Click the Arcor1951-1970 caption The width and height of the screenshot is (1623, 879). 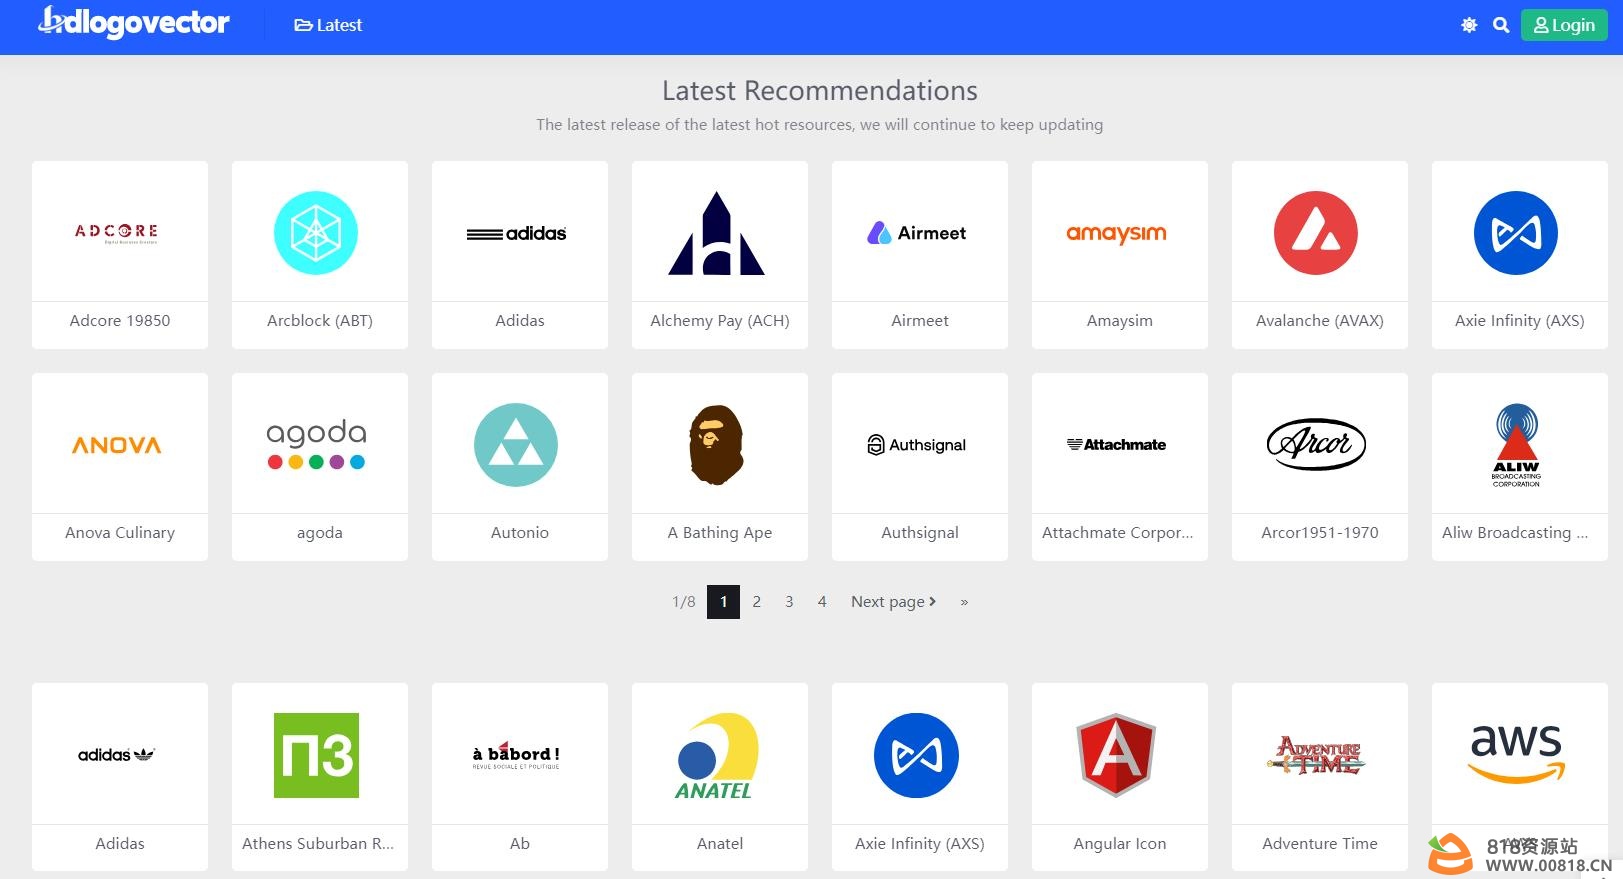point(1320,533)
